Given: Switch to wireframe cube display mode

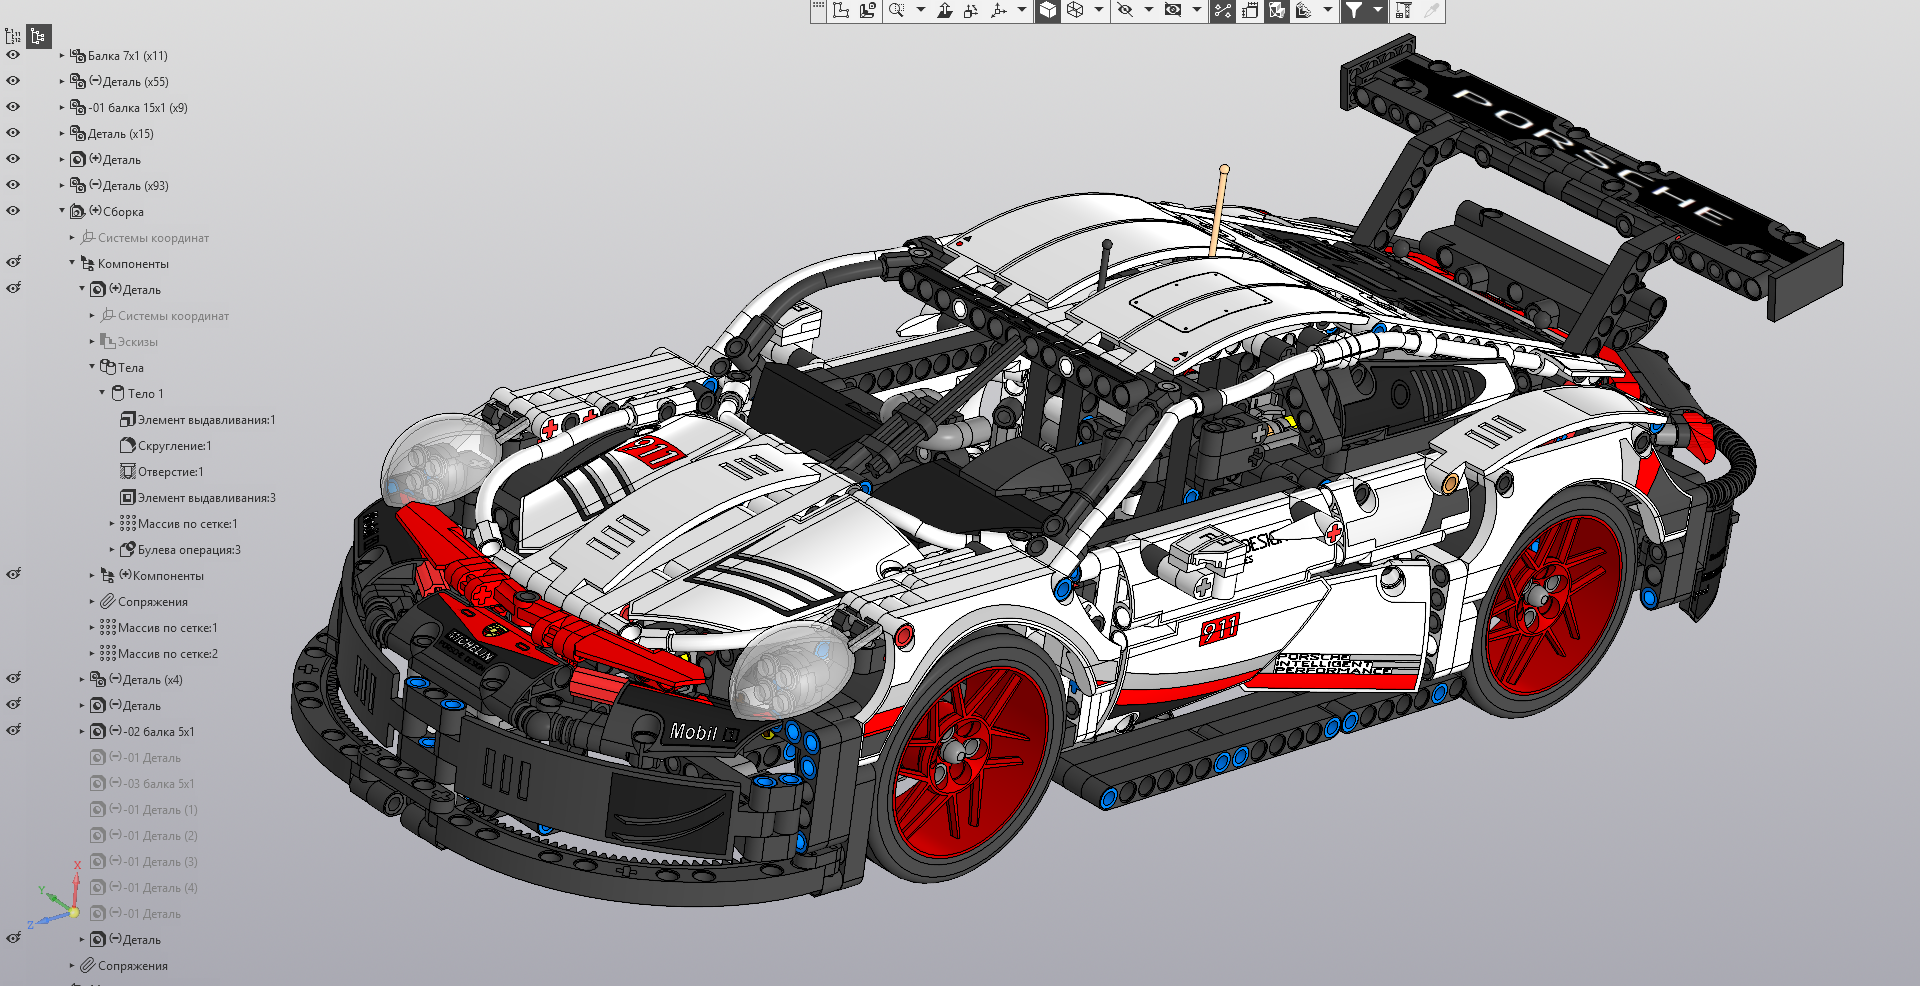Looking at the screenshot, I should [1075, 11].
